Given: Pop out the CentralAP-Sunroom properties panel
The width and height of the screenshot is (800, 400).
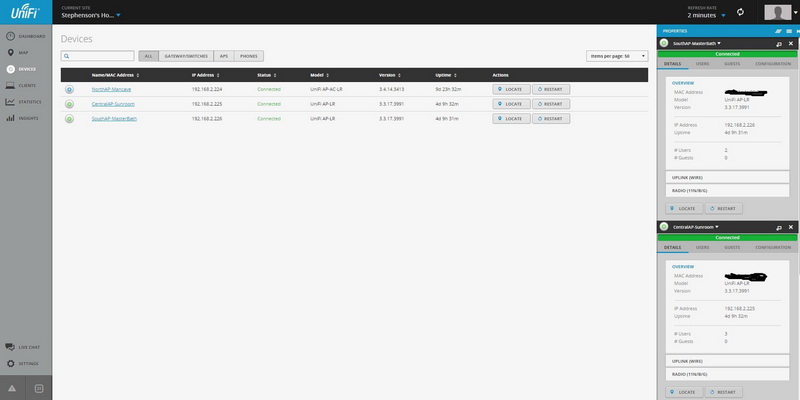Looking at the screenshot, I should click(x=779, y=227).
